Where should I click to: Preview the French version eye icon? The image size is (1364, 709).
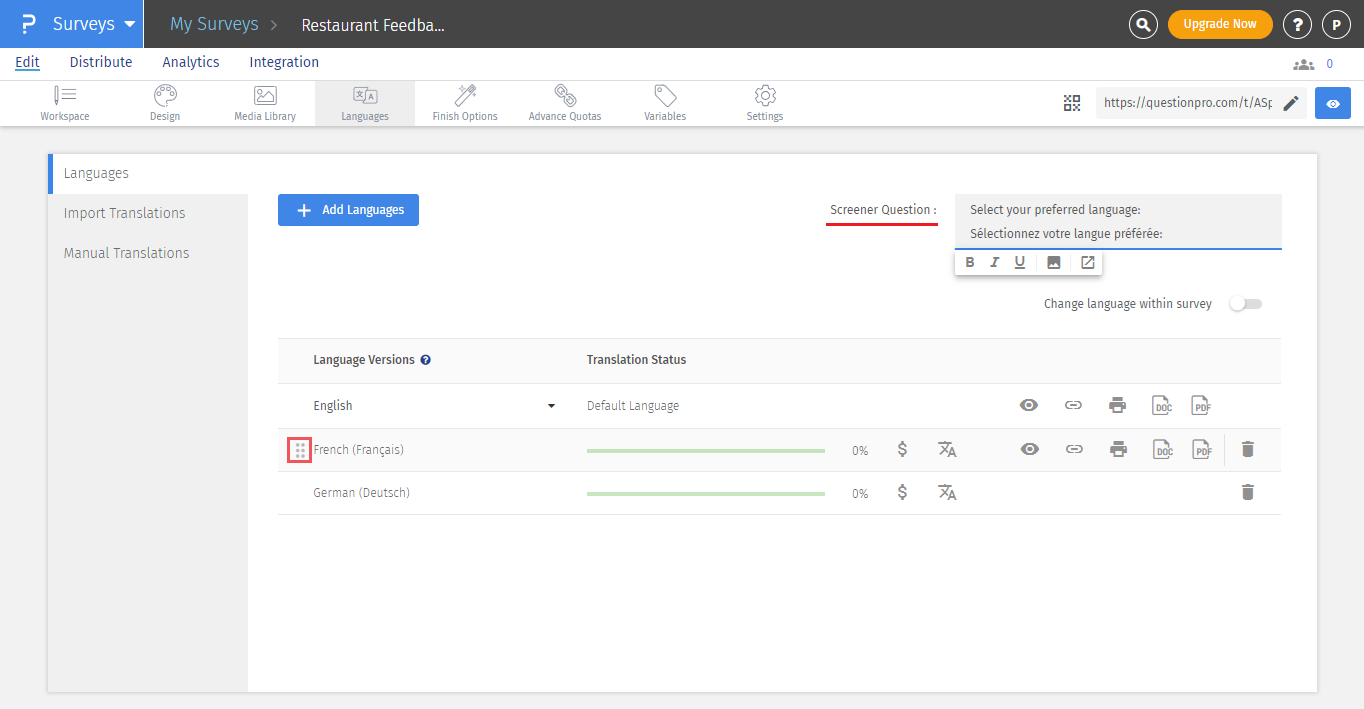click(x=1030, y=449)
